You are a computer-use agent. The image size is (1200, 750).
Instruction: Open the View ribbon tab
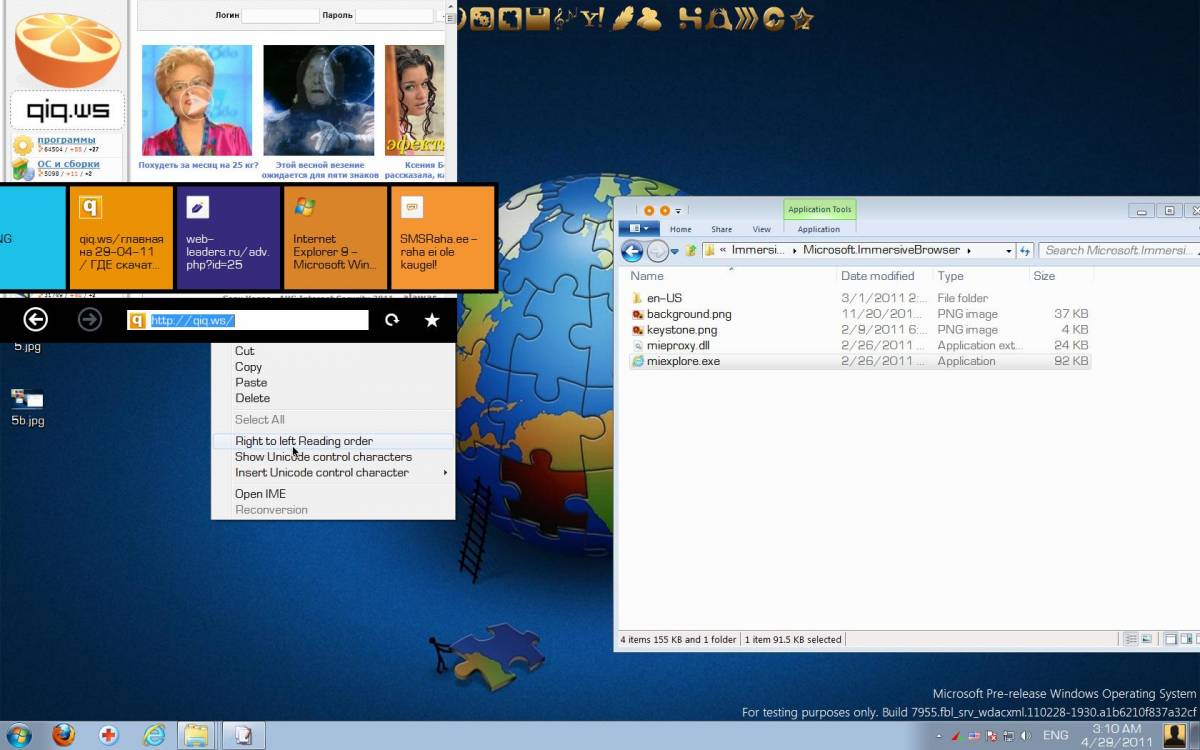(x=762, y=229)
